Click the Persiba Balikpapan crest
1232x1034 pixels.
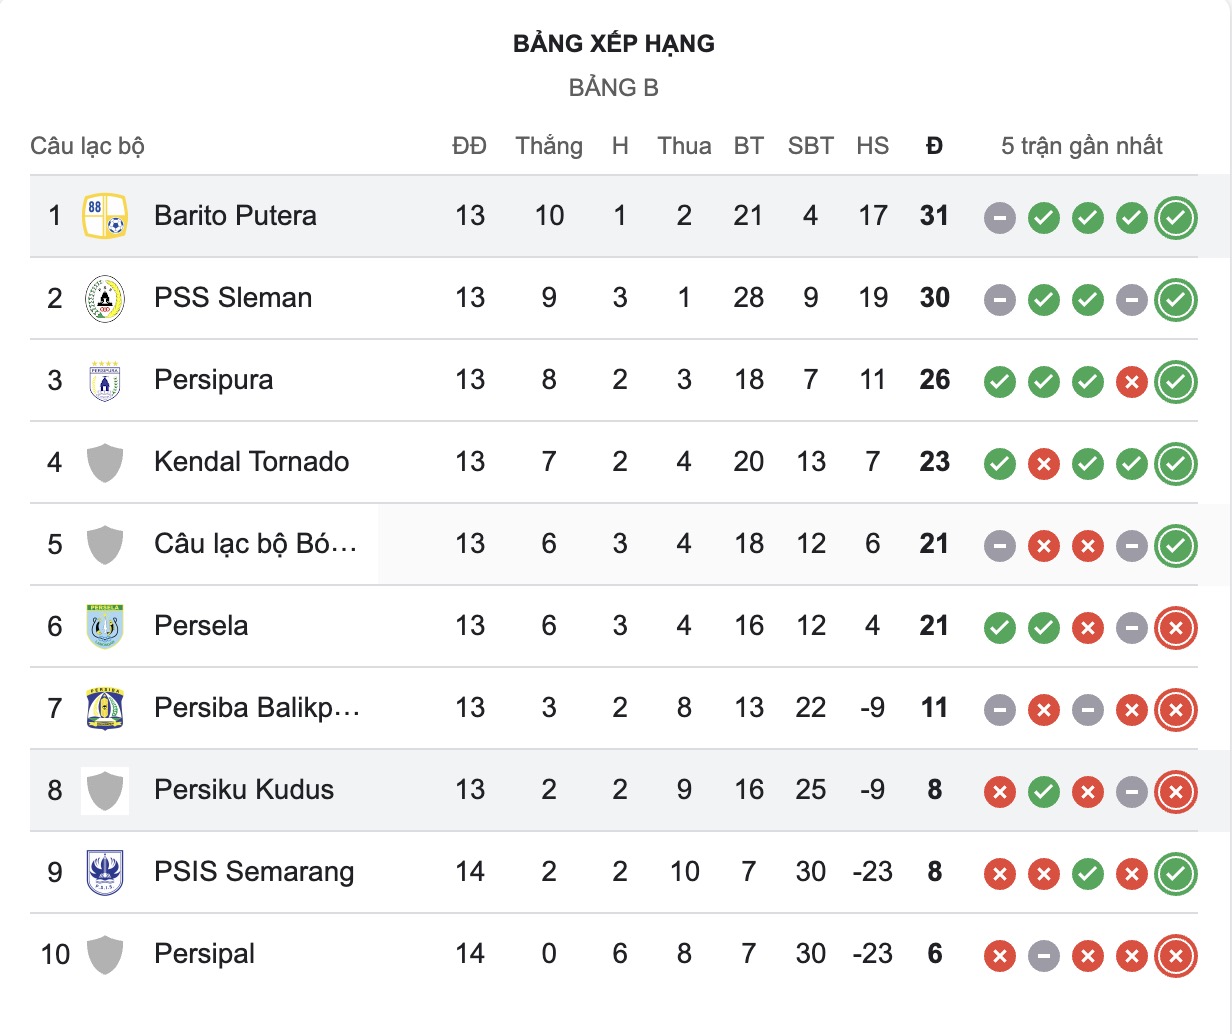[x=104, y=708]
